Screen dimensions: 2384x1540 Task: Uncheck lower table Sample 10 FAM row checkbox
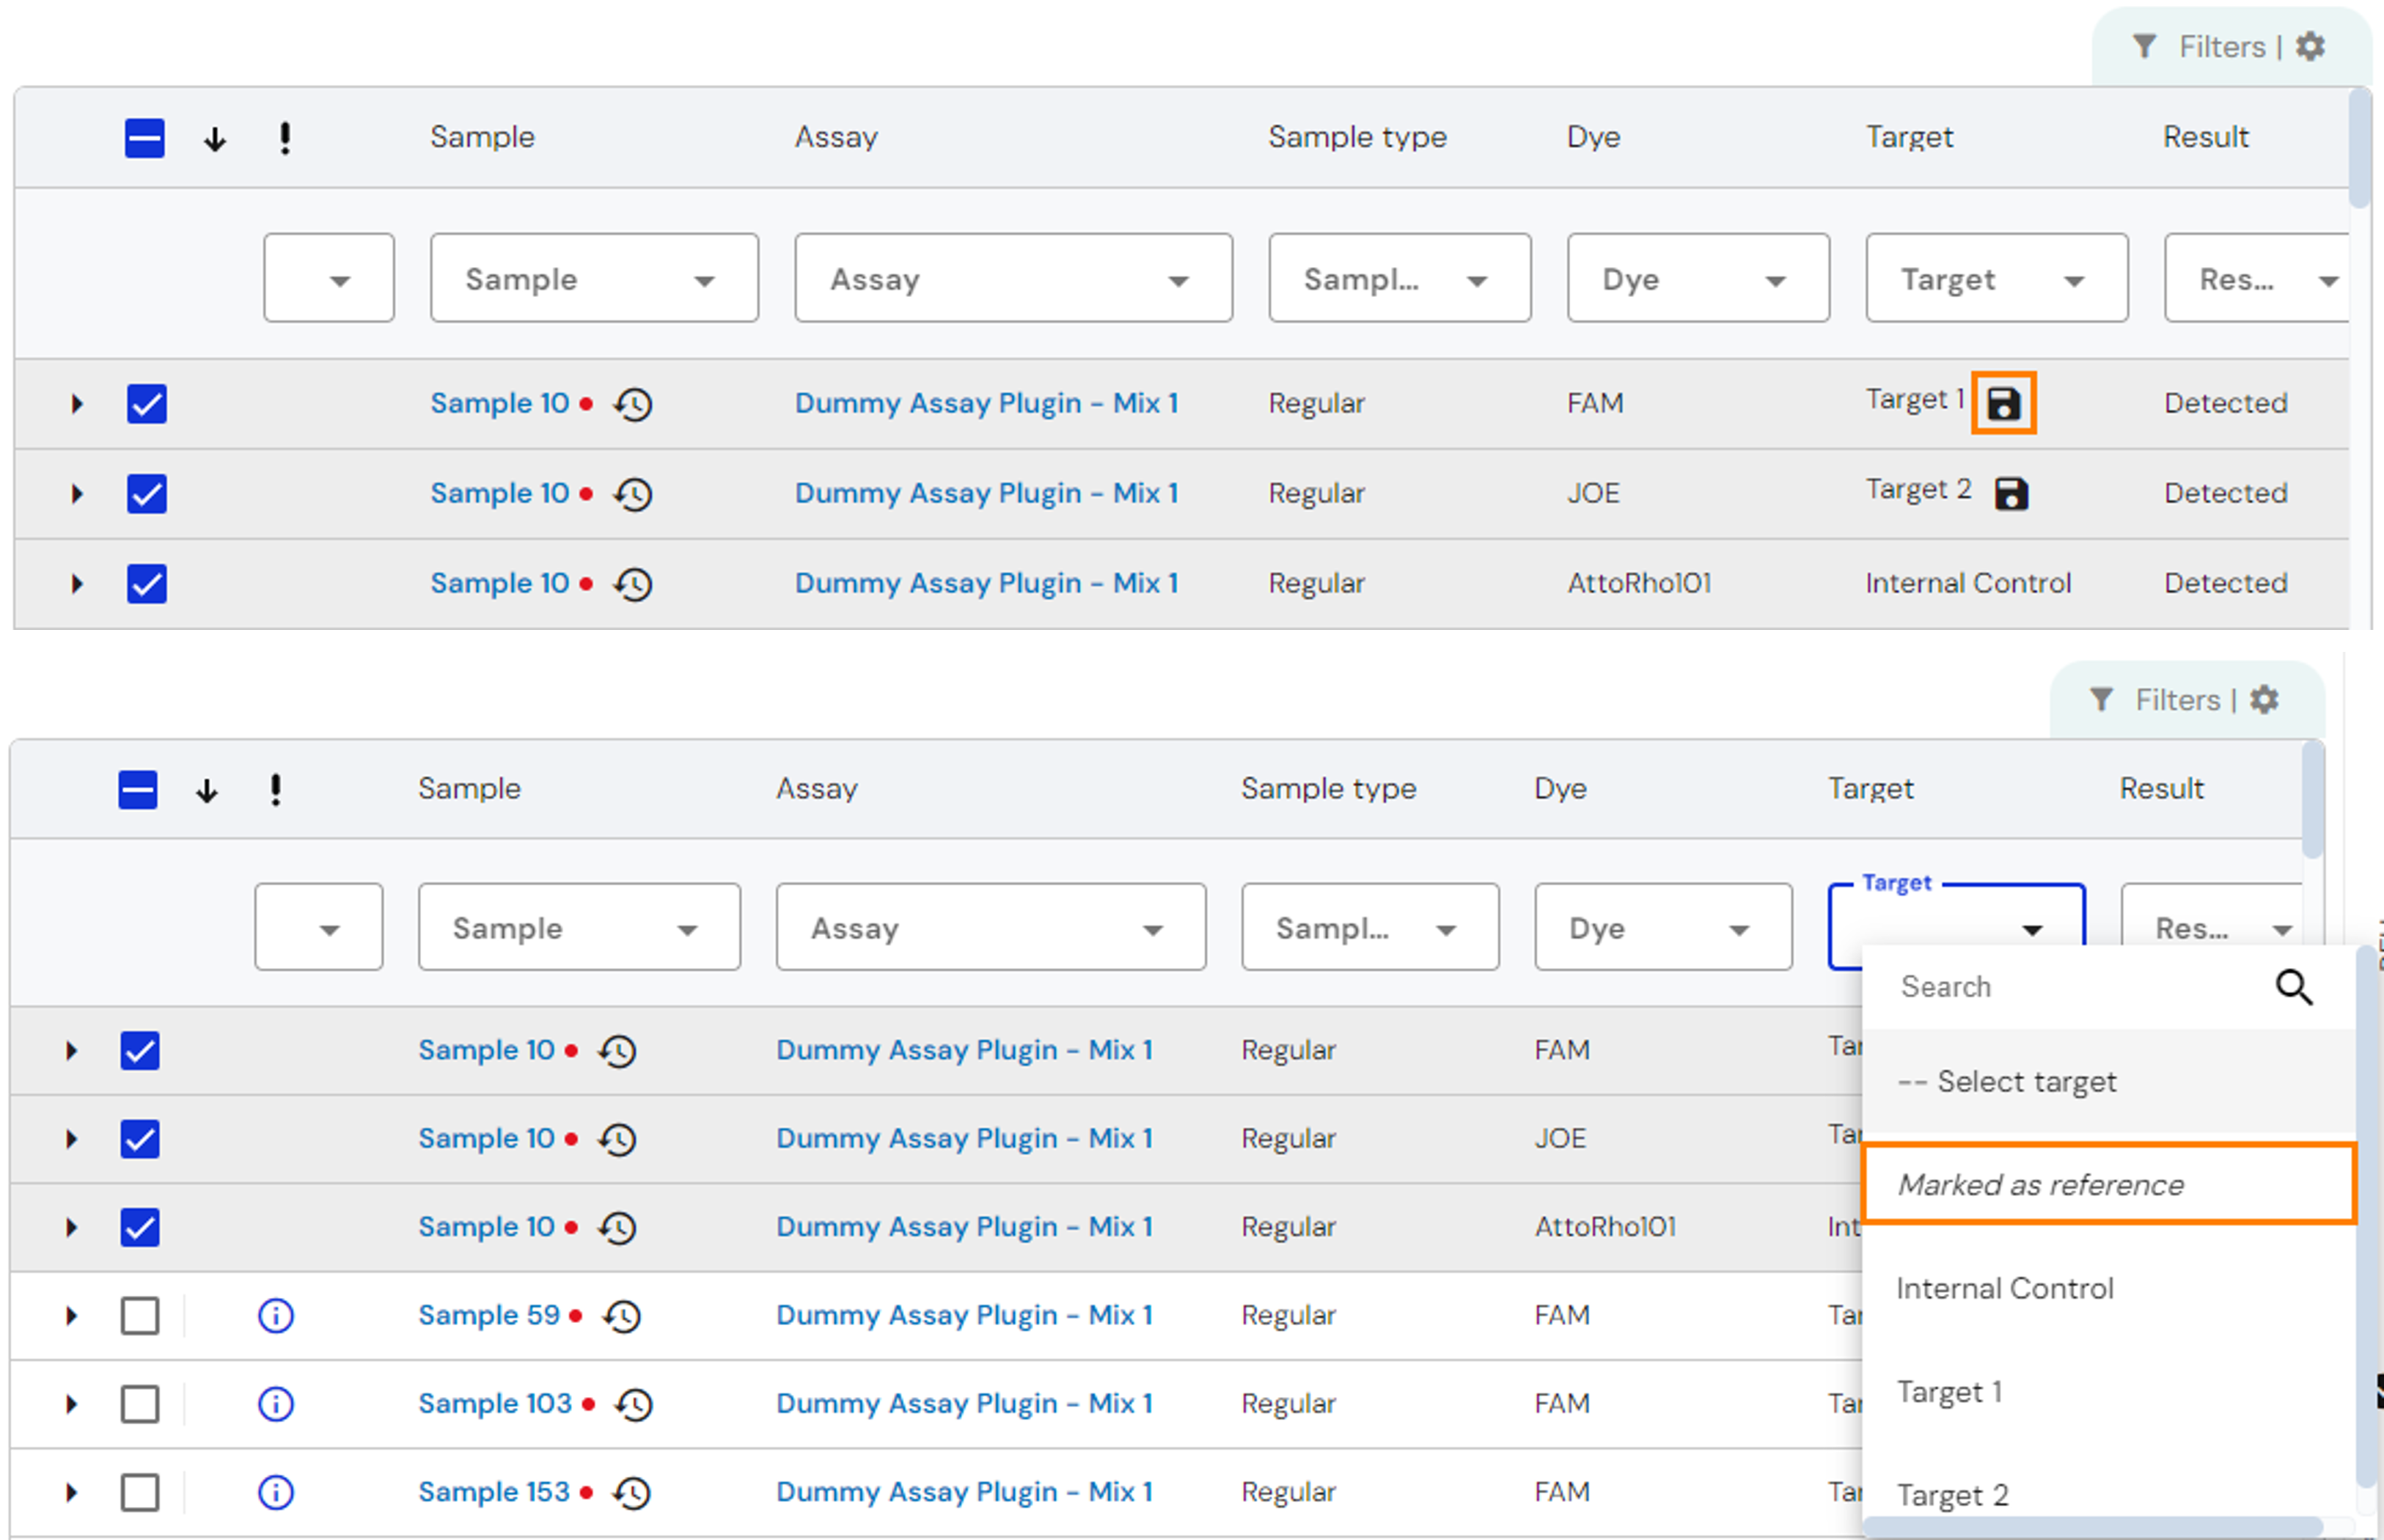point(140,1051)
